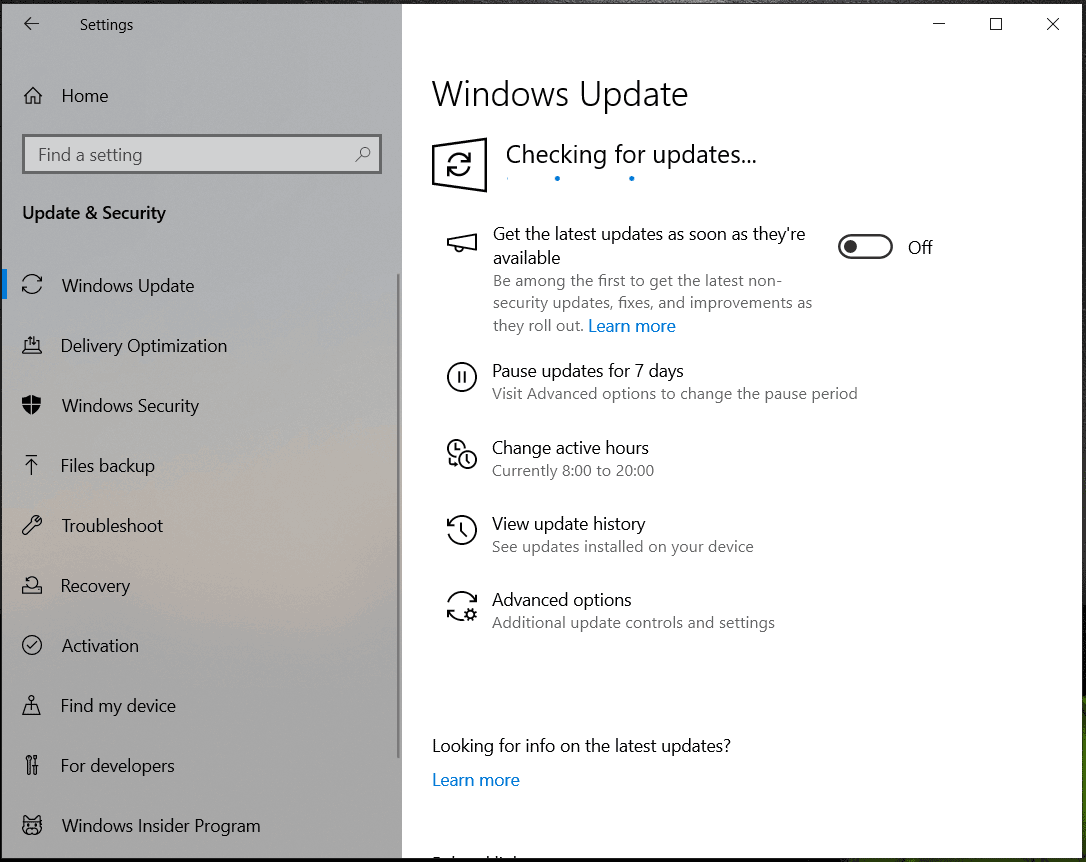
Task: Open Advanced options for updates
Action: 561,600
